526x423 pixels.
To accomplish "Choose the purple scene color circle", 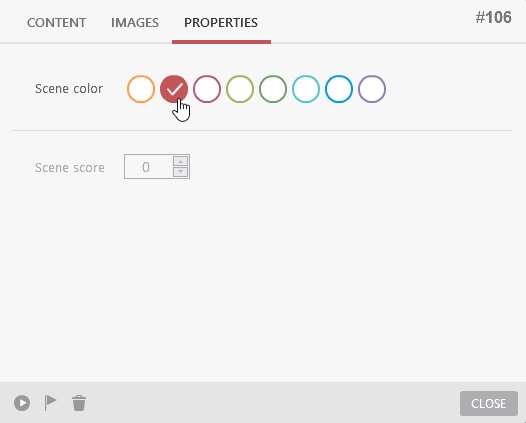I will pyautogui.click(x=372, y=89).
